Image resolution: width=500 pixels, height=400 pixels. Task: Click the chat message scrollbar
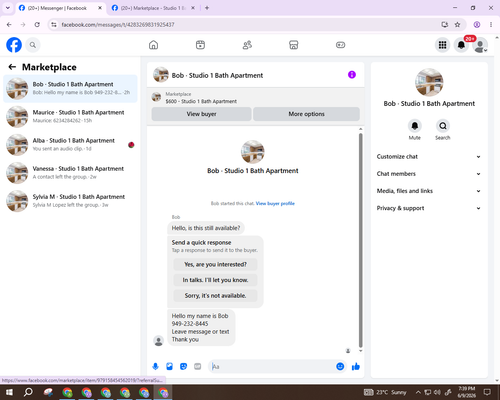click(x=360, y=240)
